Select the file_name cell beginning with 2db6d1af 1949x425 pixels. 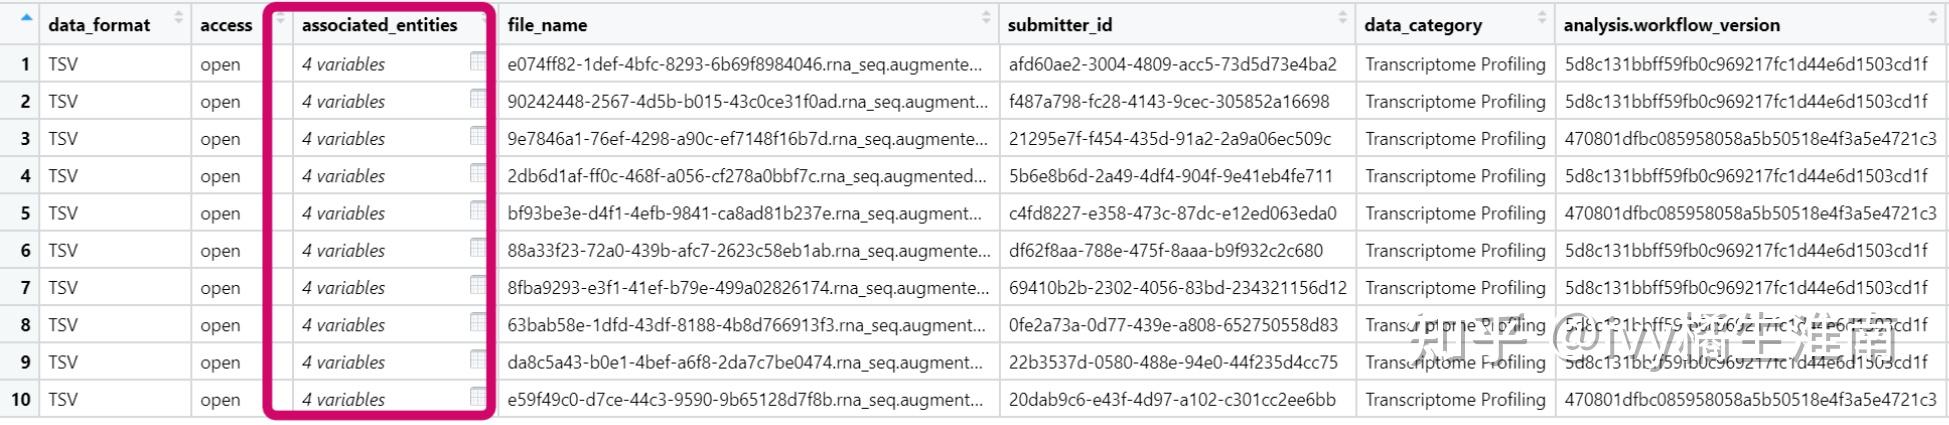click(x=746, y=176)
